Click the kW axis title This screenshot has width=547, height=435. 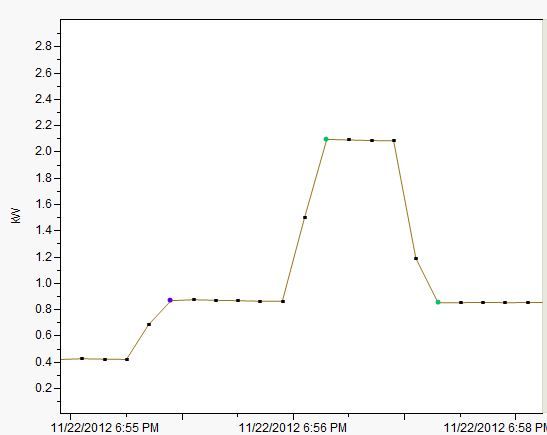[16, 216]
